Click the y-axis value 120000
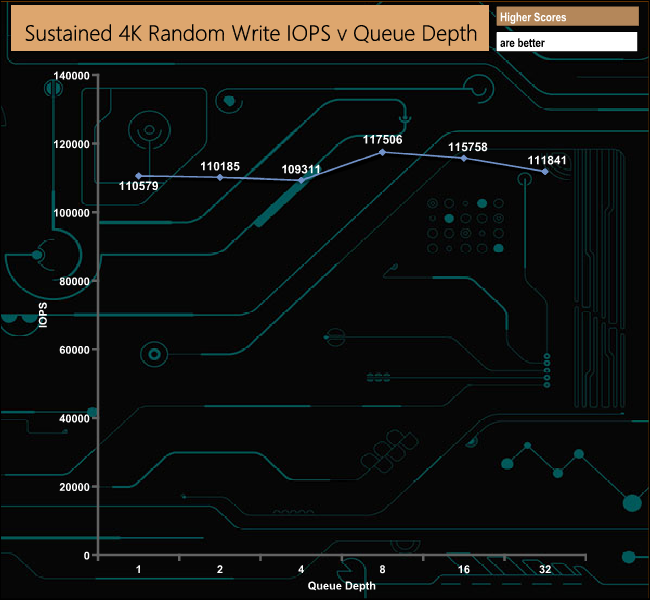 (x=71, y=144)
